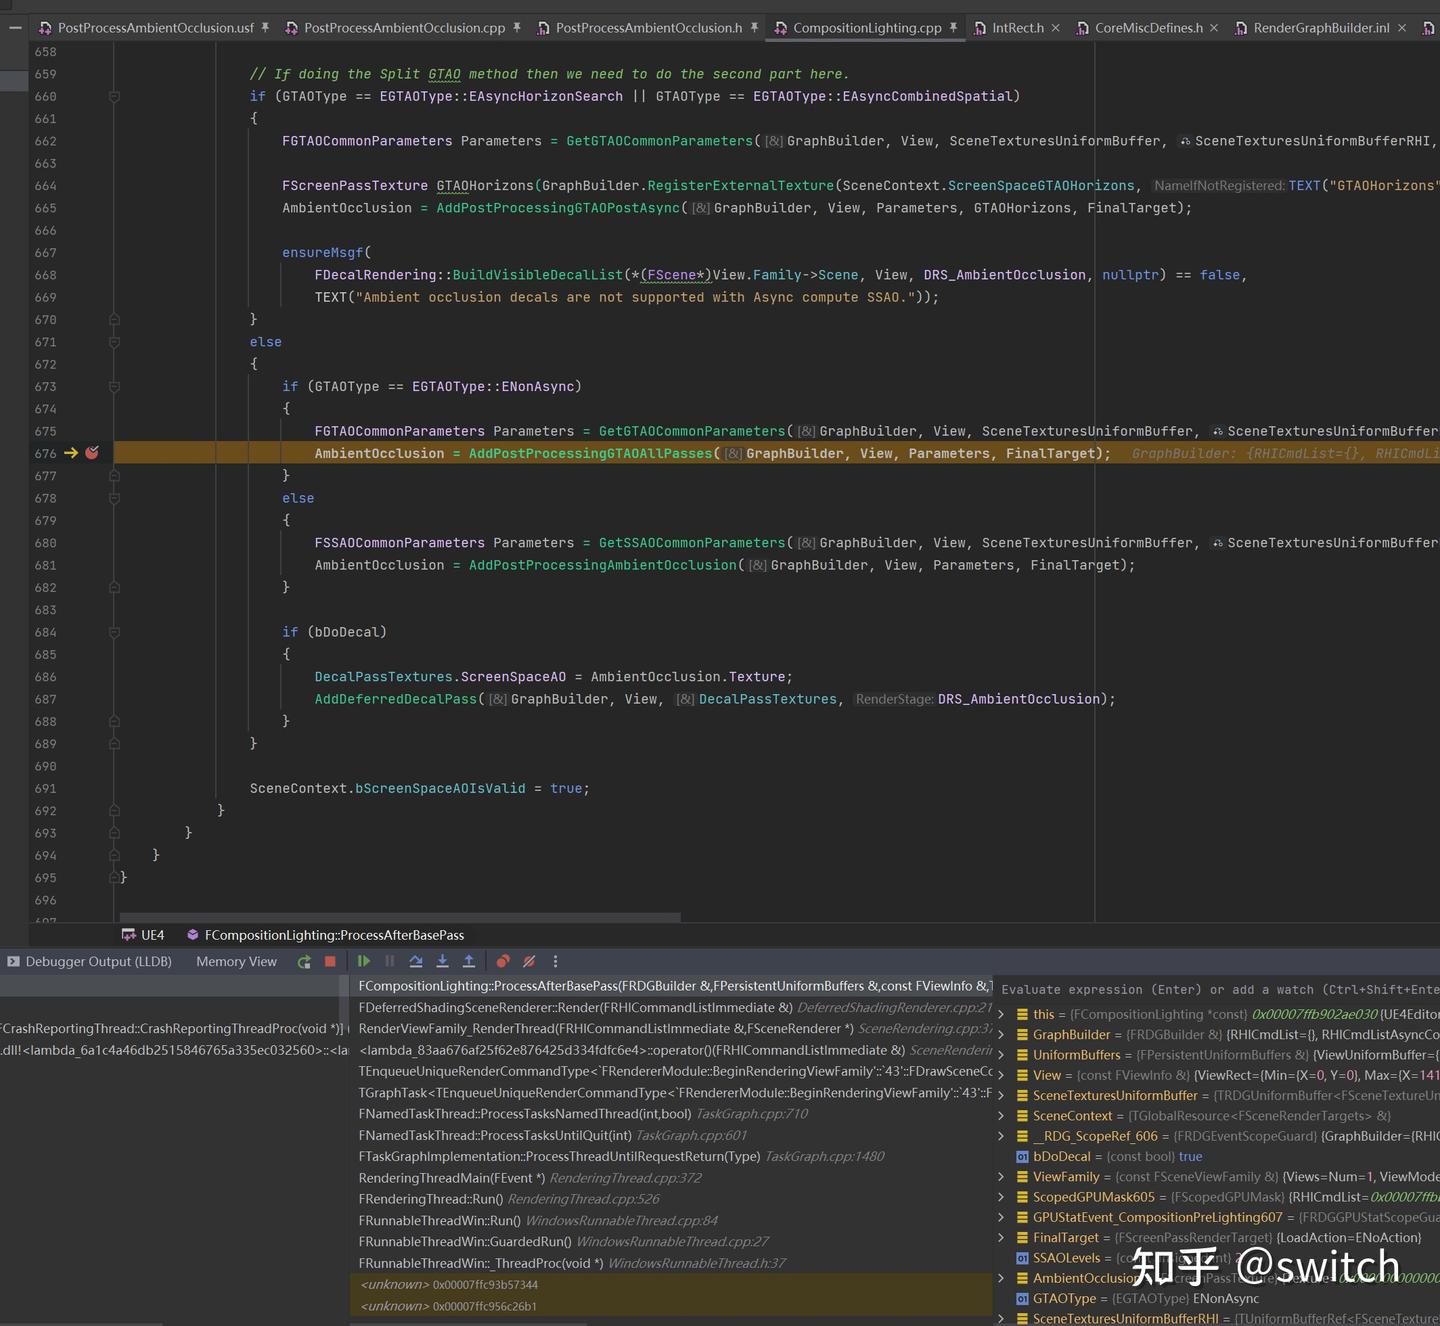Expand the ViewFamily variable

click(x=1000, y=1176)
